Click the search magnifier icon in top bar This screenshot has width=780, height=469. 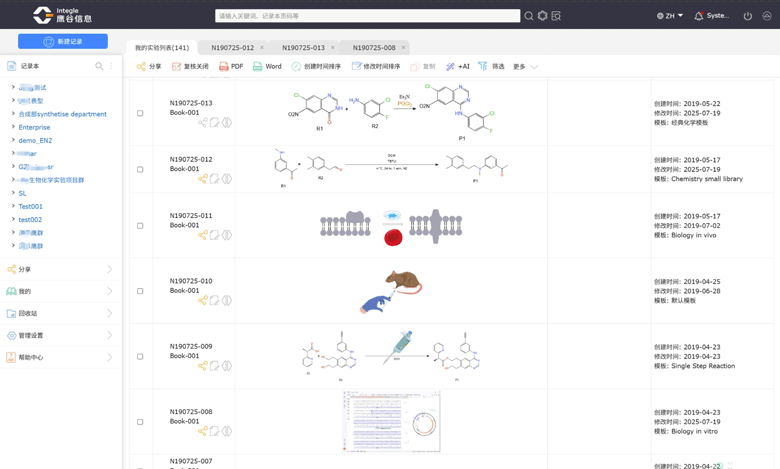529,16
